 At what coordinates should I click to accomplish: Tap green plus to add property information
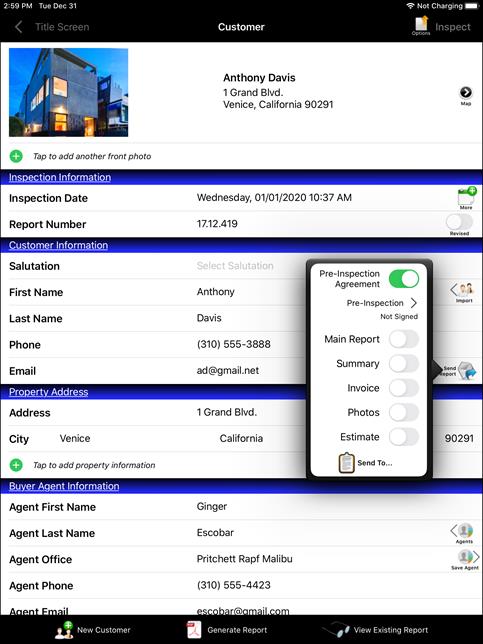point(16,465)
